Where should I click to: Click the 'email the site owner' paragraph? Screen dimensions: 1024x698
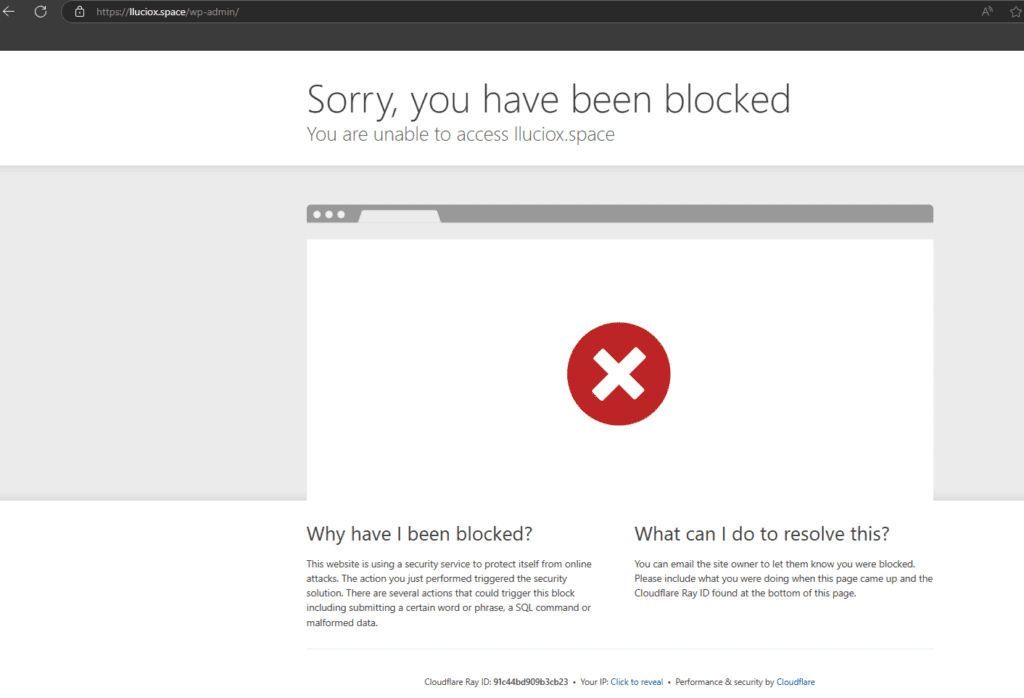tap(783, 578)
